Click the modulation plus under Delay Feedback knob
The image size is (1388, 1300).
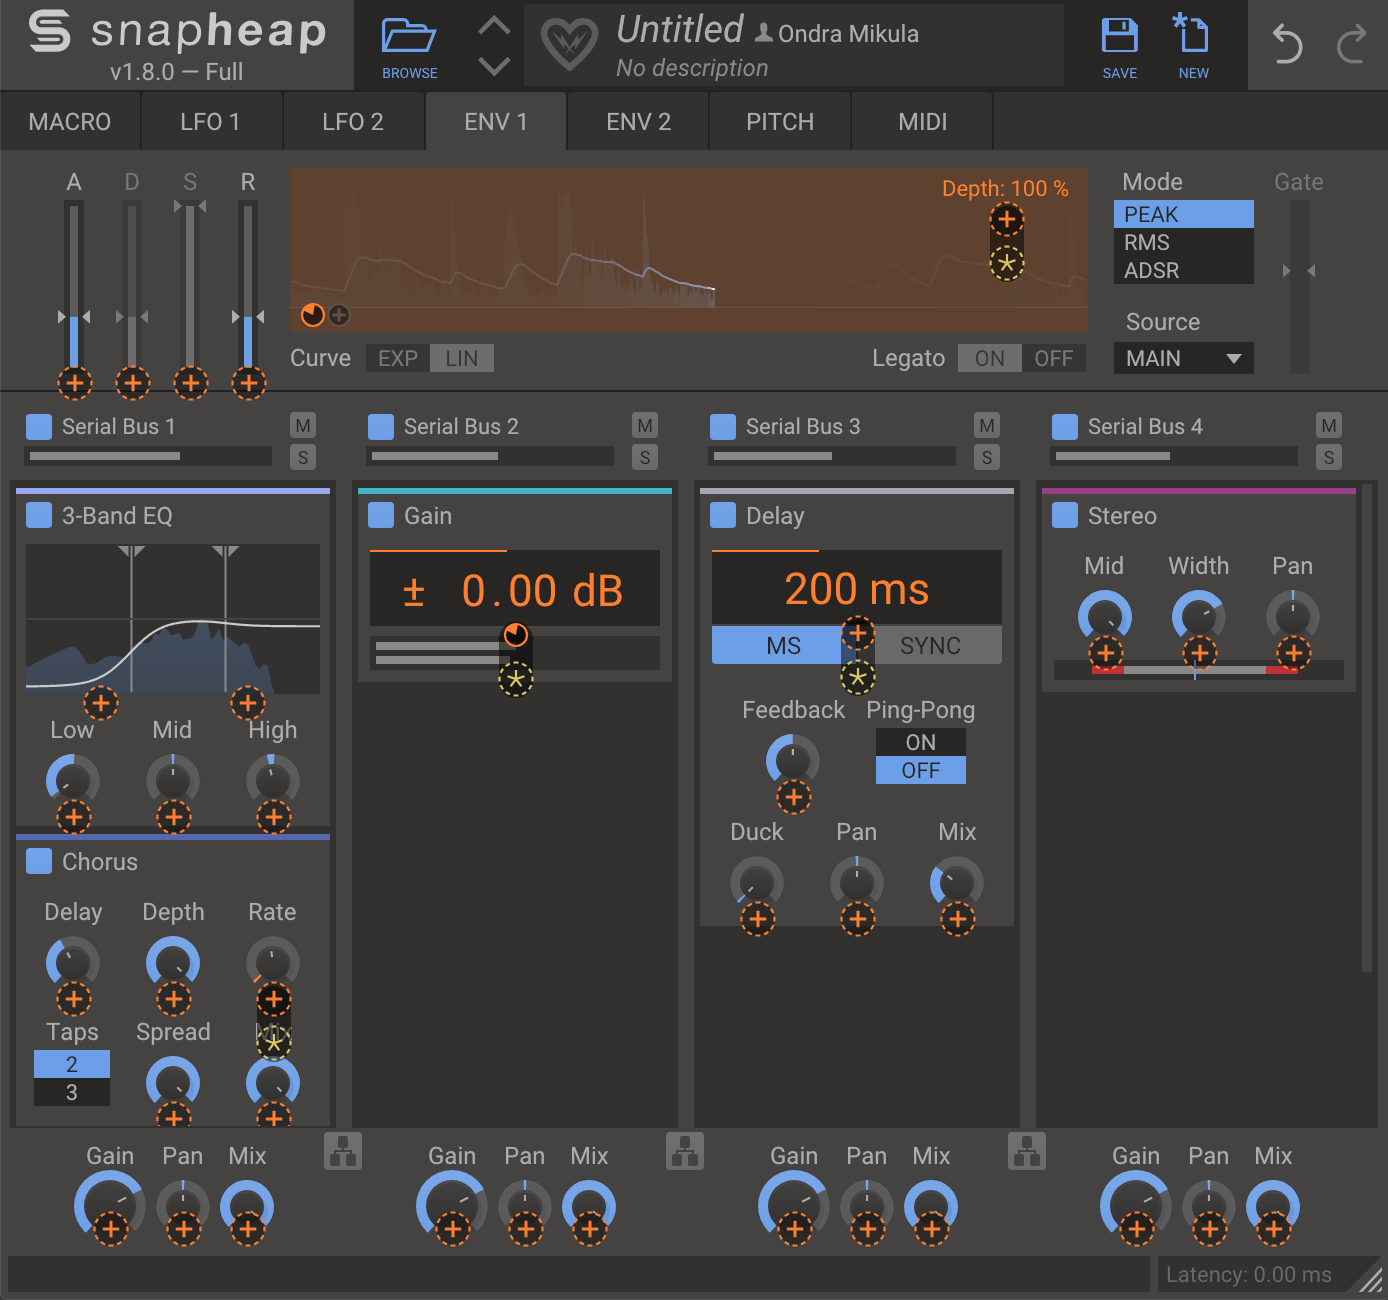pos(794,797)
